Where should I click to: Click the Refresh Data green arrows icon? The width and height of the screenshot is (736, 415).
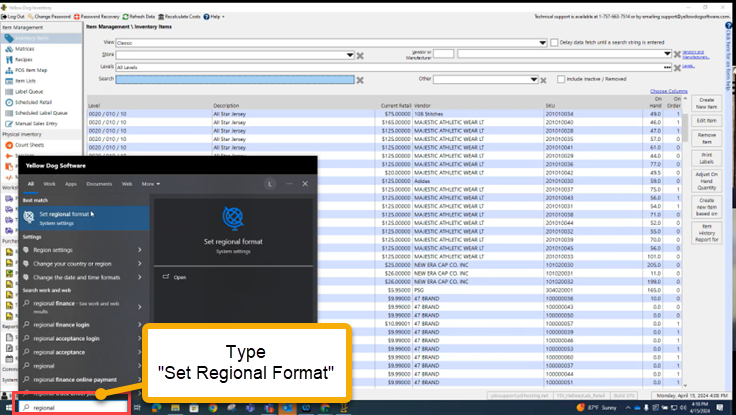(125, 16)
